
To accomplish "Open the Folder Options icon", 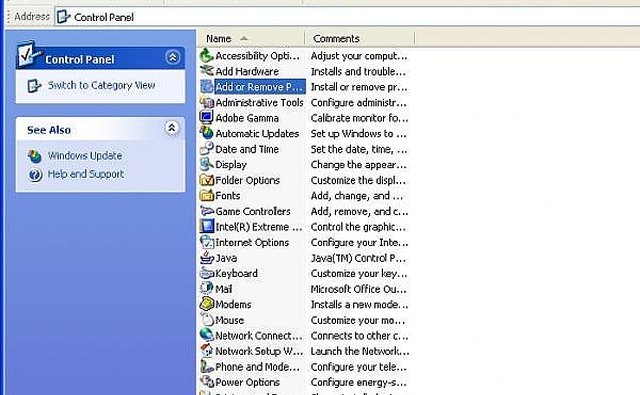I will tap(207, 180).
